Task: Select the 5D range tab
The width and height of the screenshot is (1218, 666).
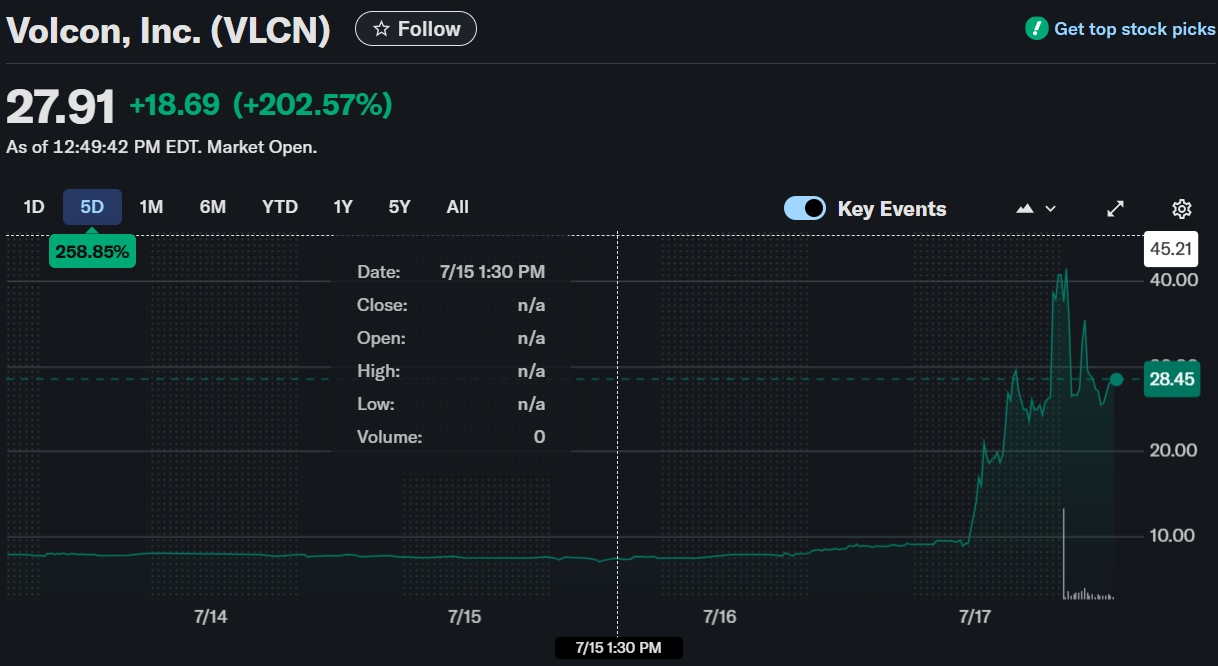Action: (x=92, y=207)
